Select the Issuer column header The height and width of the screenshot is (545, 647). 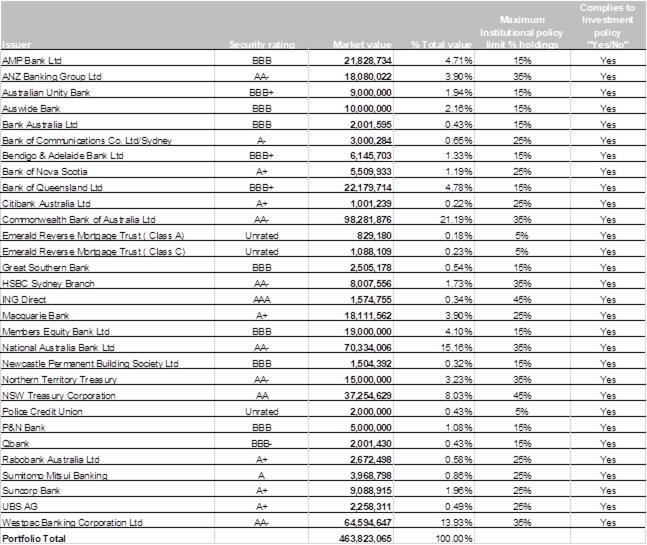click(x=17, y=45)
